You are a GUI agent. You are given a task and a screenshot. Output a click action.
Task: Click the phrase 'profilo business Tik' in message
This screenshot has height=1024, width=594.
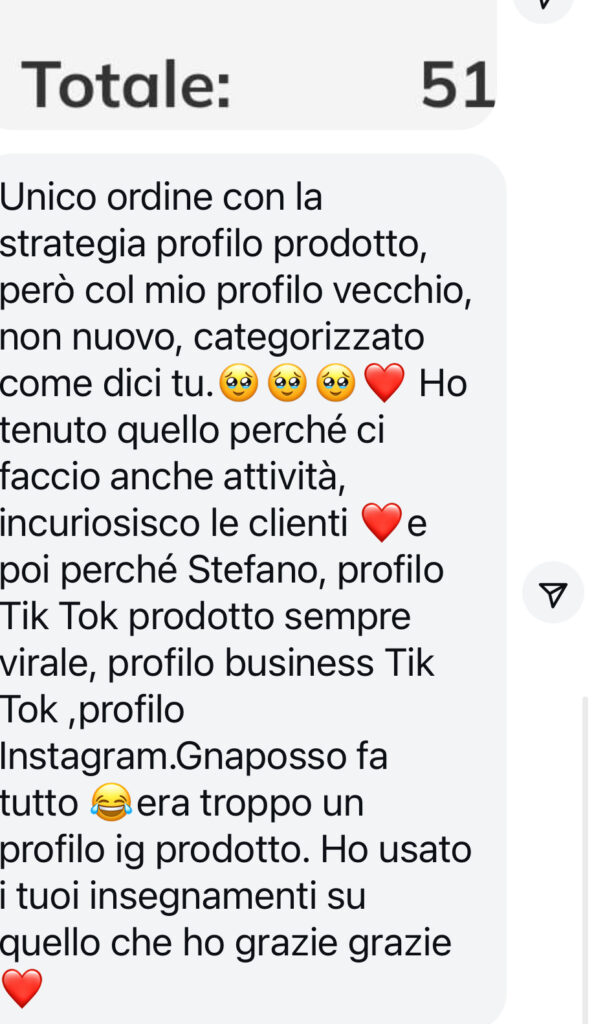270,663
